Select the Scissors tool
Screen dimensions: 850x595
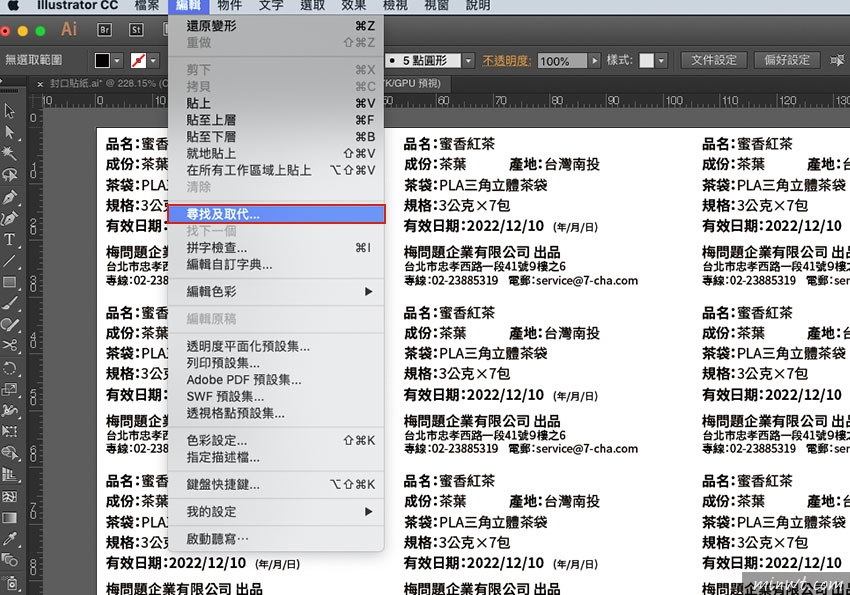pyautogui.click(x=9, y=346)
